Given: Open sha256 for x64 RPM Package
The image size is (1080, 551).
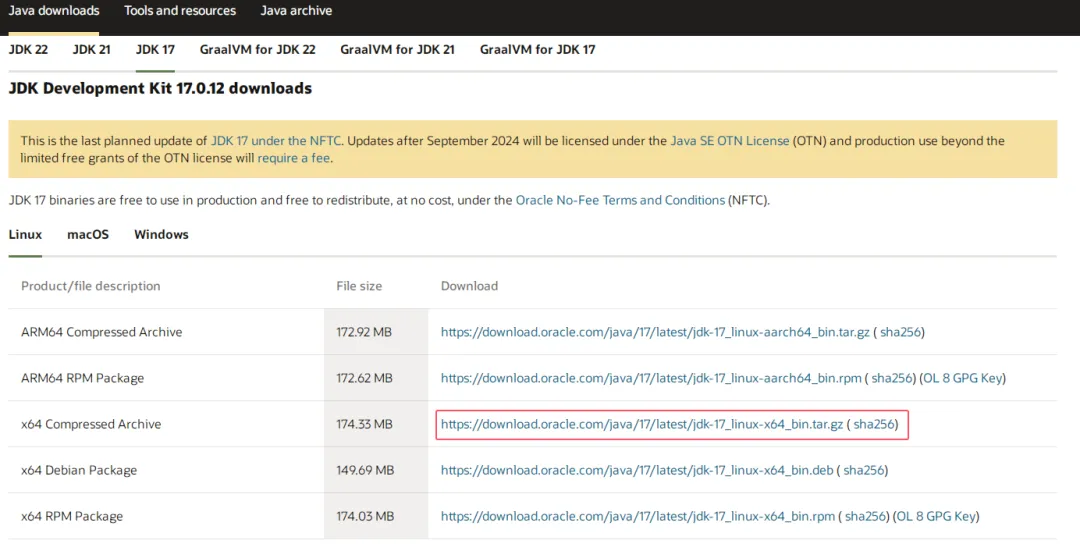Looking at the screenshot, I should click(x=865, y=517).
